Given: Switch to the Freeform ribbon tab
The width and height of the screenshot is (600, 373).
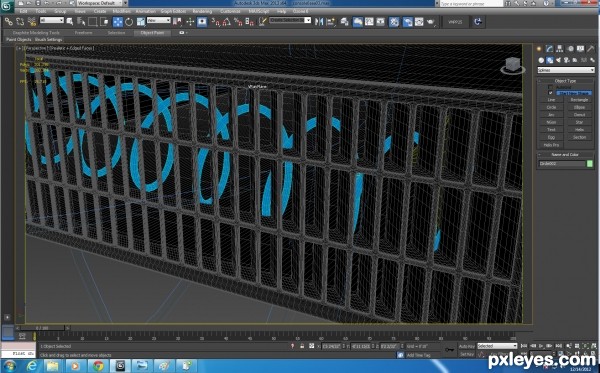Looking at the screenshot, I should pos(83,33).
